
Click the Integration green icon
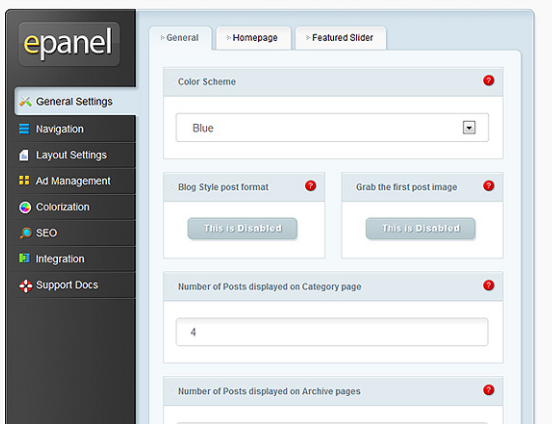pyautogui.click(x=24, y=258)
